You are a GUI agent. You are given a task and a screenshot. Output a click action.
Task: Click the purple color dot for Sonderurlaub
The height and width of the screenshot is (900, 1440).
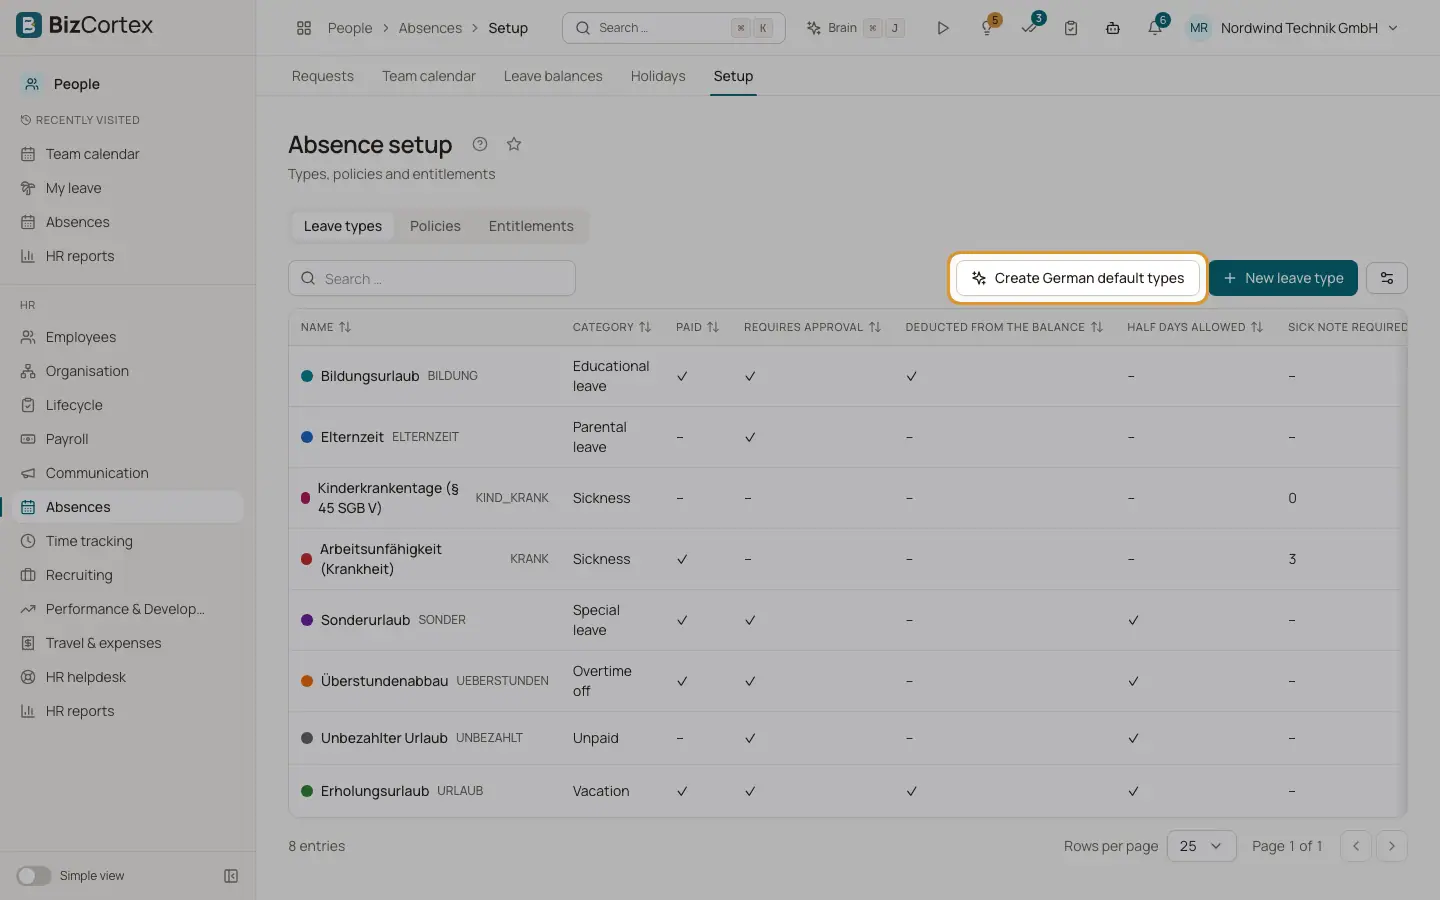point(307,620)
